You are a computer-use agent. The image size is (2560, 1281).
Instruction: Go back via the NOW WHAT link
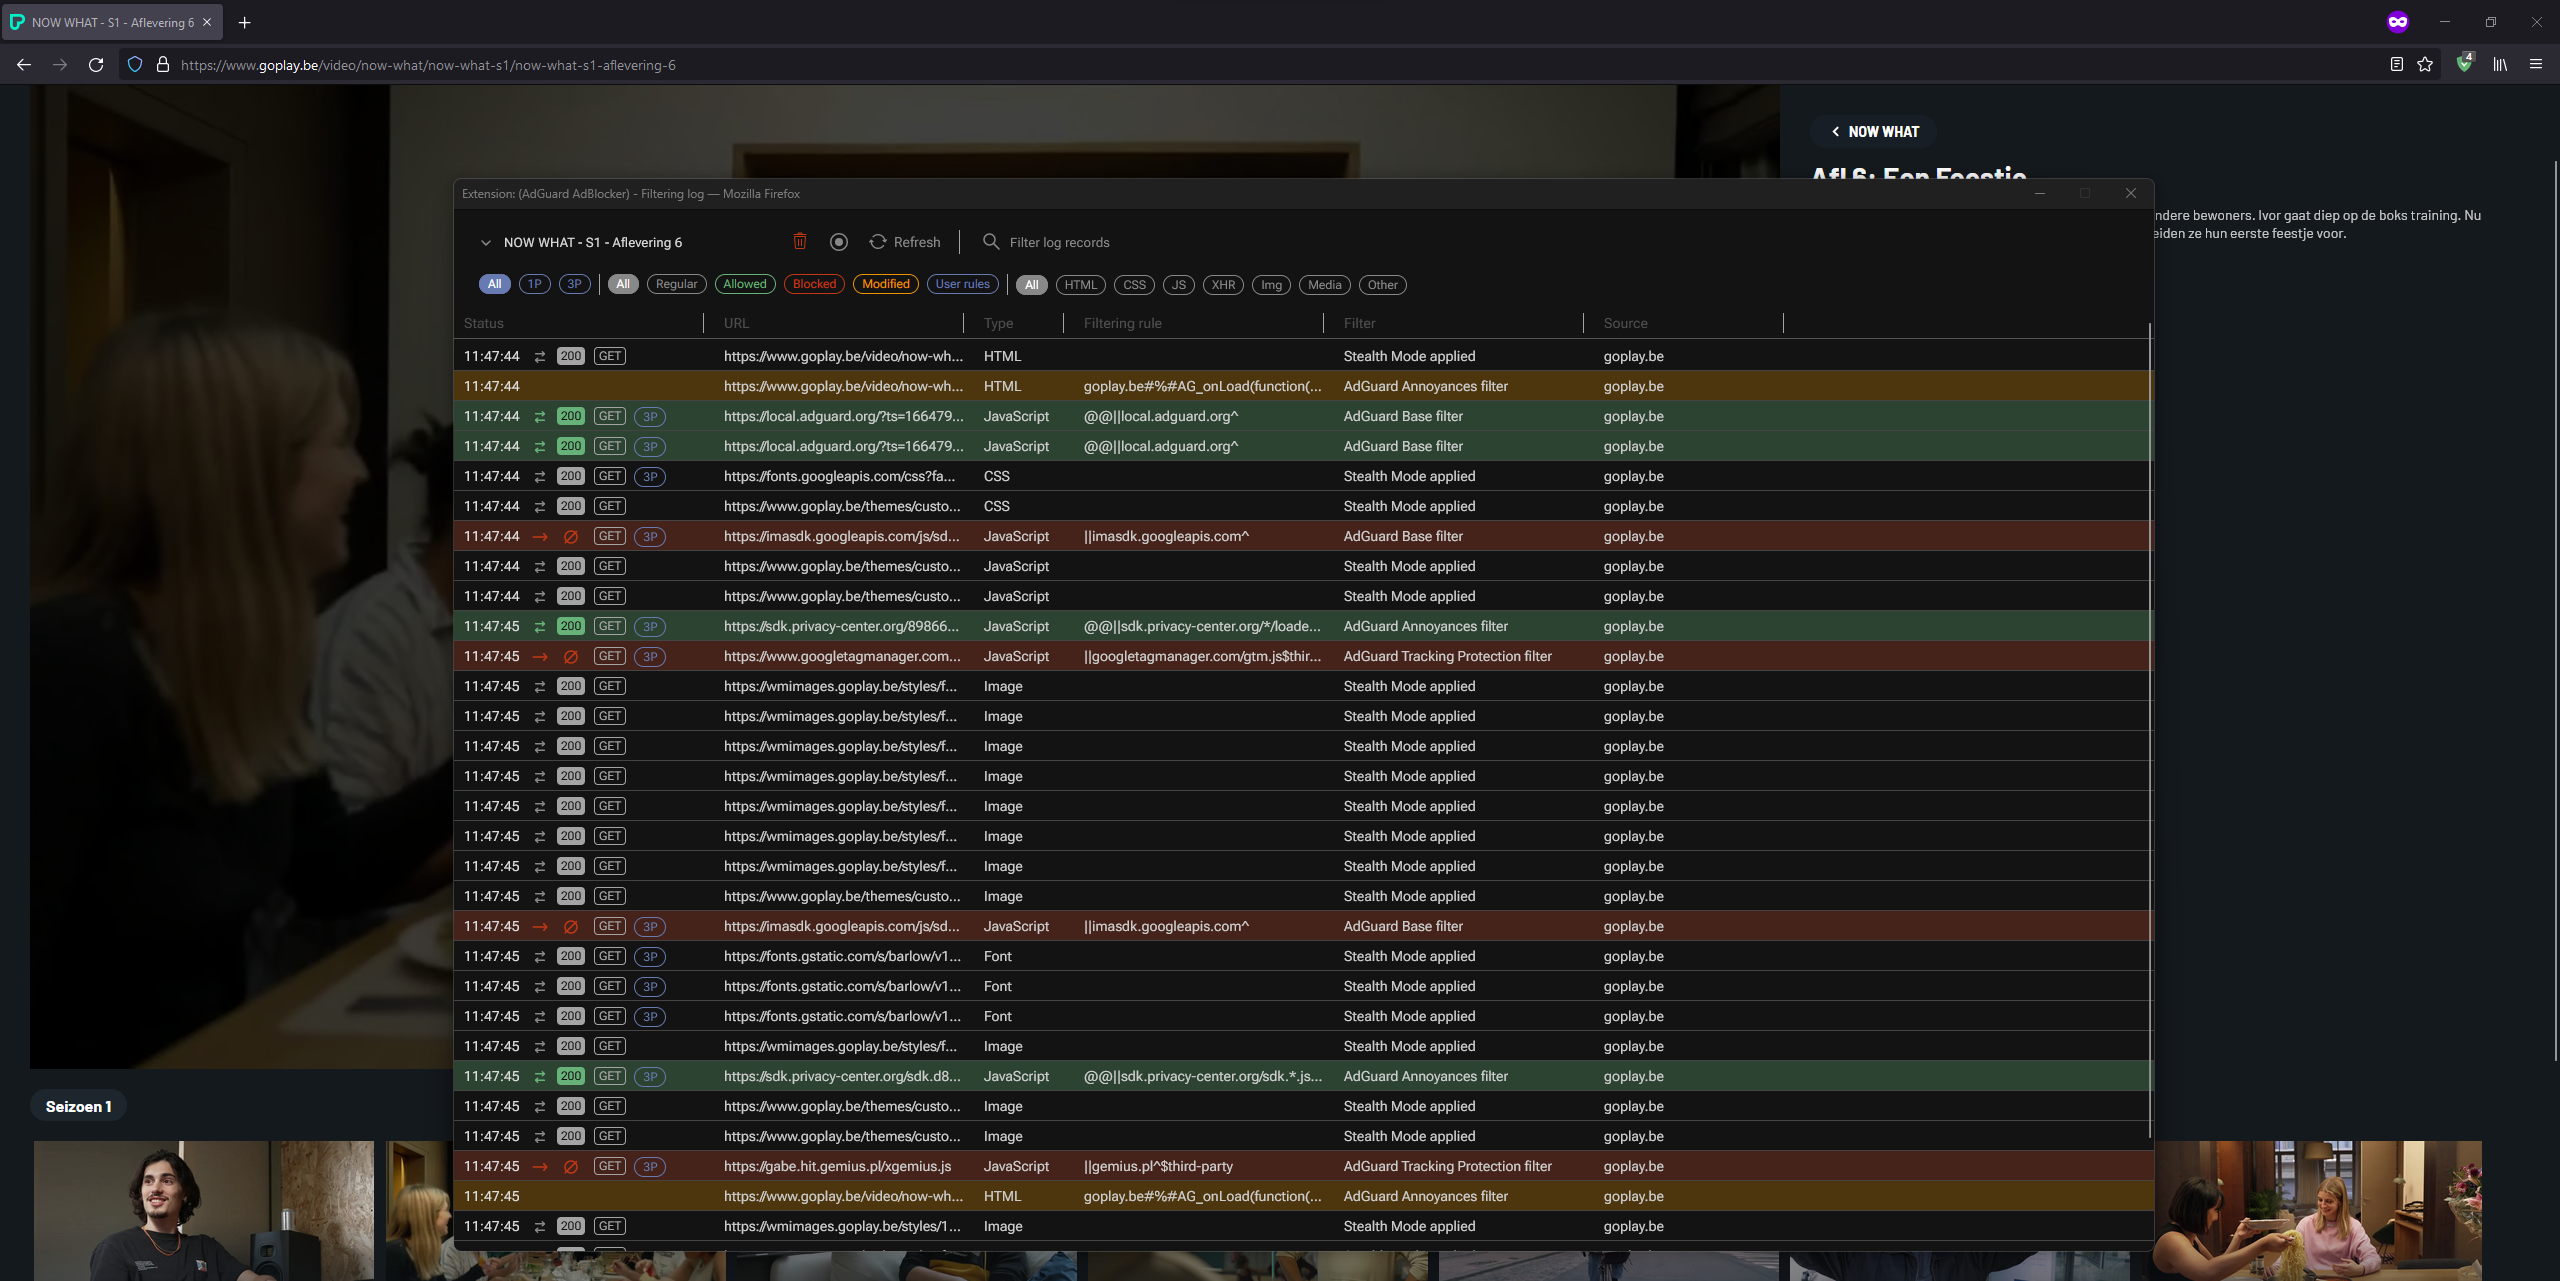tap(1874, 132)
